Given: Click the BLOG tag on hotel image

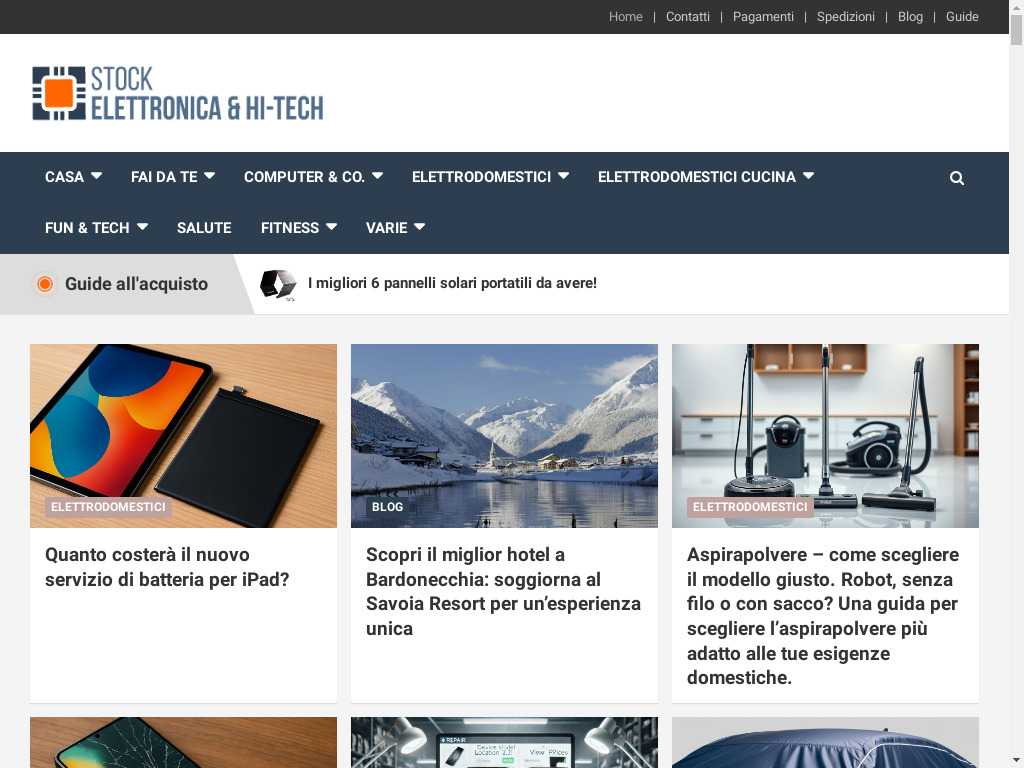Looking at the screenshot, I should coord(387,507).
